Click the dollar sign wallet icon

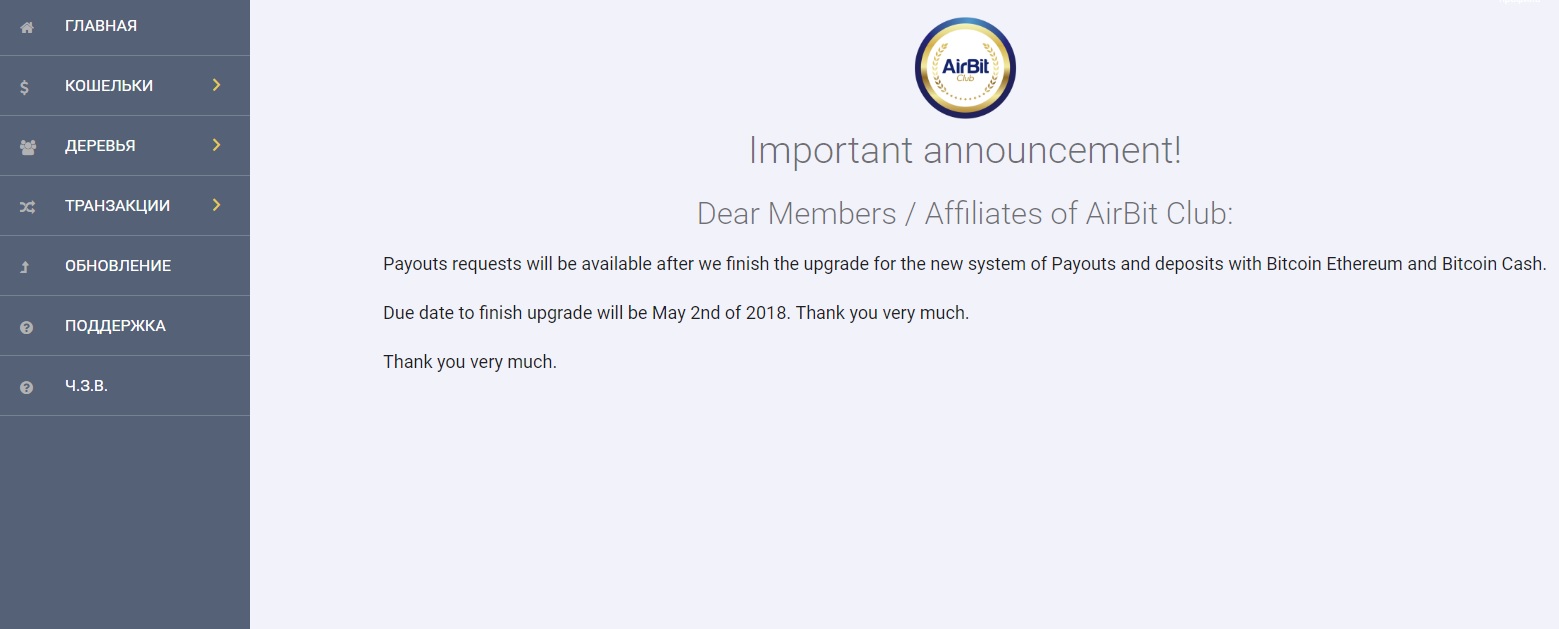25,87
